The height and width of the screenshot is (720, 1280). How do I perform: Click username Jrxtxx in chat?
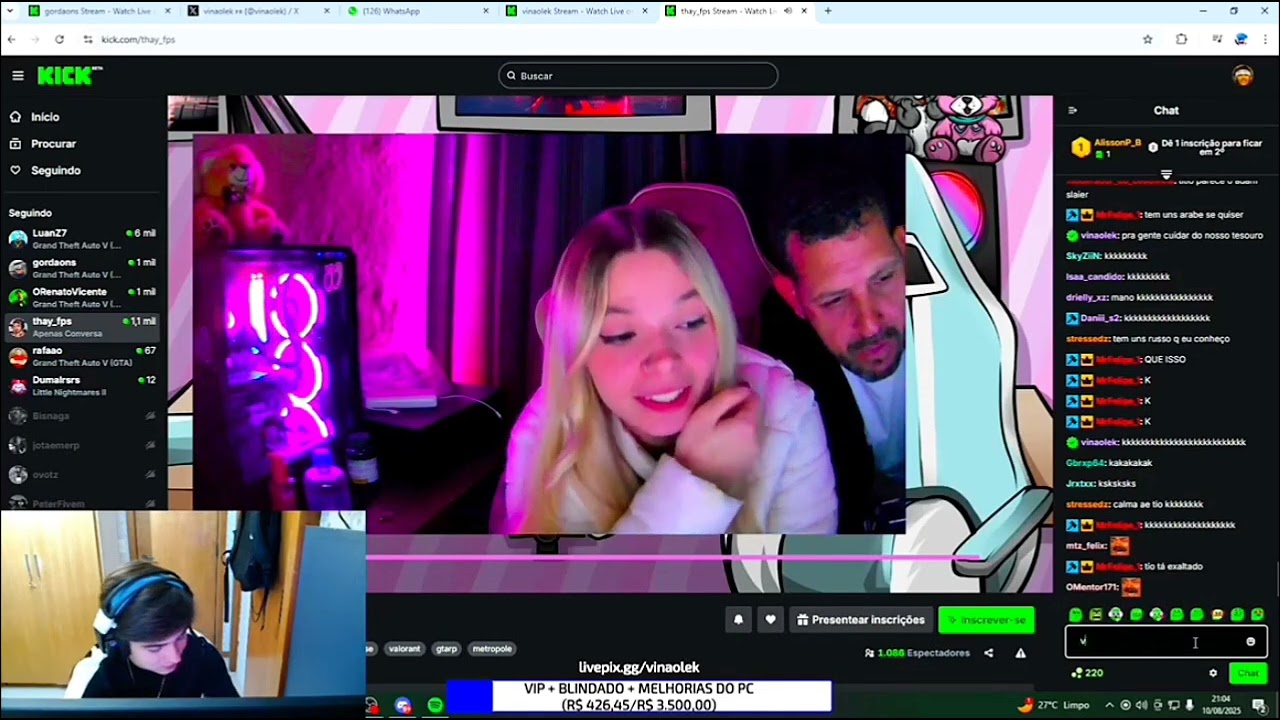pos(1080,484)
